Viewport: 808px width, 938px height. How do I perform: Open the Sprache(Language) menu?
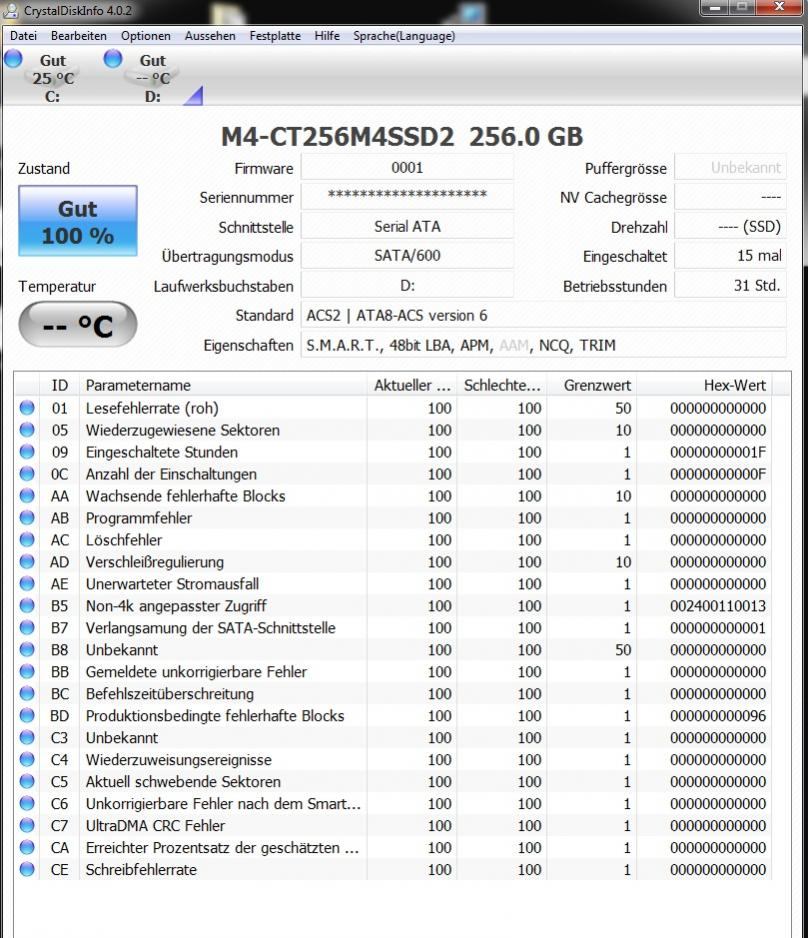tap(404, 36)
